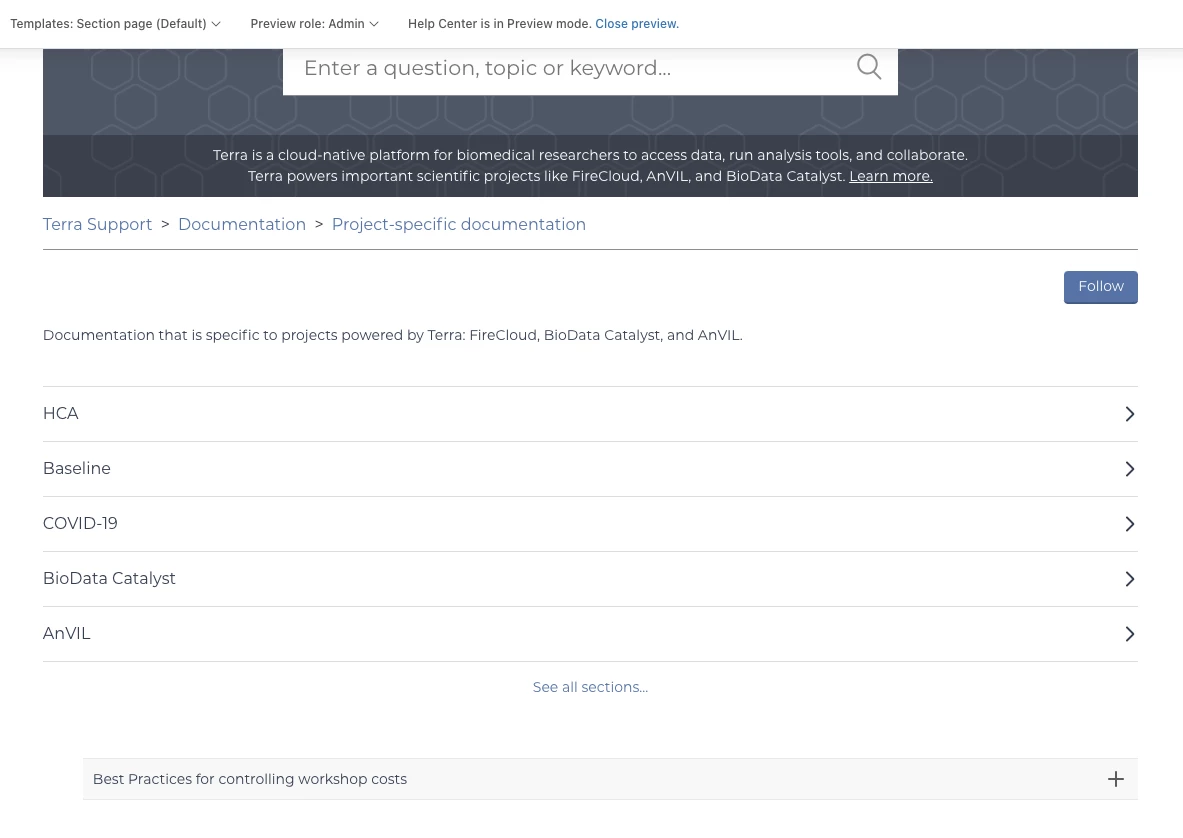
Task: Click See all sections link
Action: tap(590, 687)
